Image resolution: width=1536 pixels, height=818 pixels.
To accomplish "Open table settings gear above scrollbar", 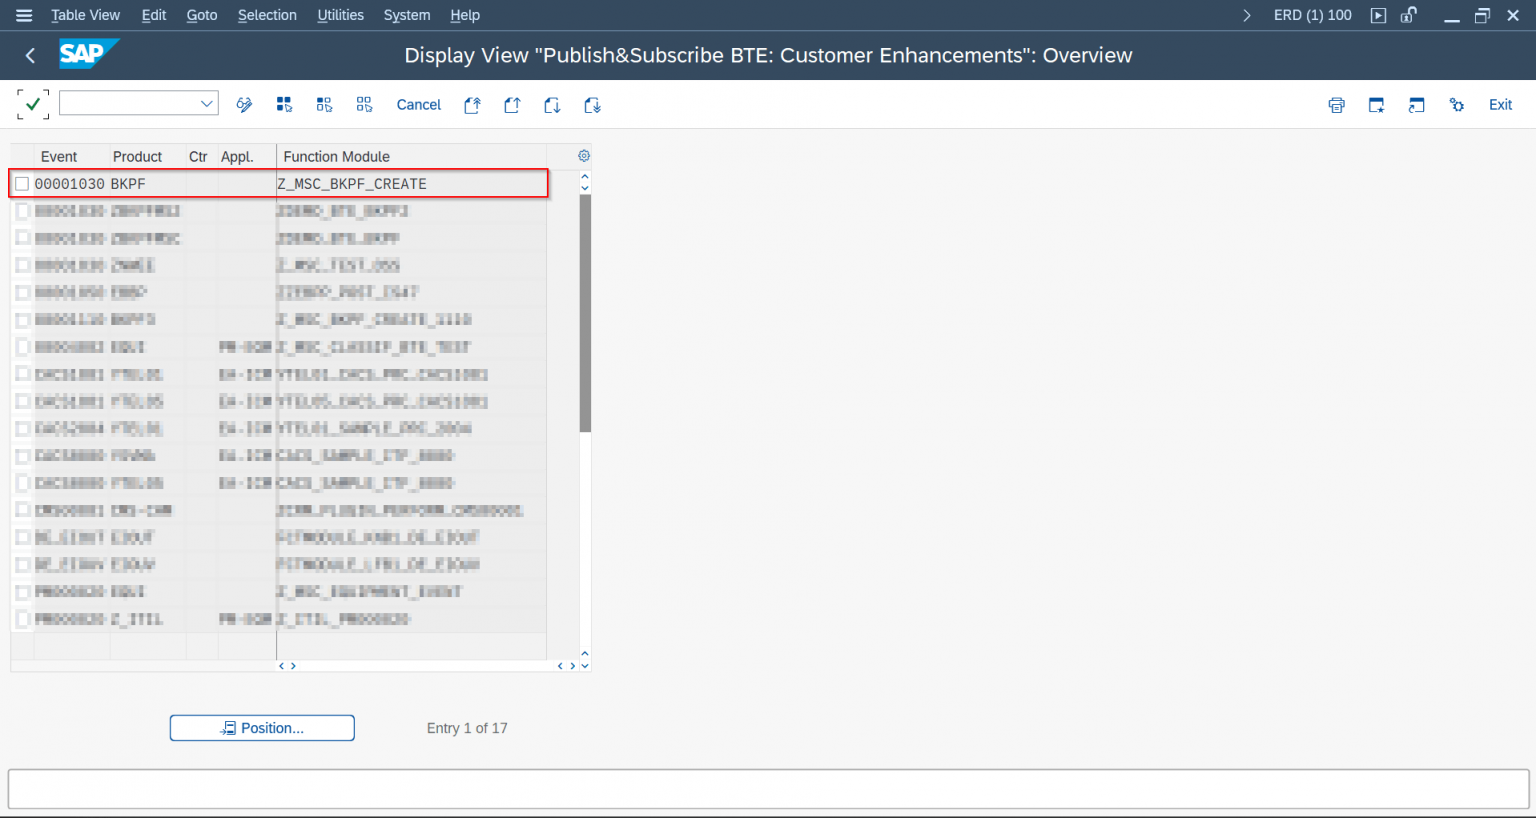I will [x=584, y=156].
